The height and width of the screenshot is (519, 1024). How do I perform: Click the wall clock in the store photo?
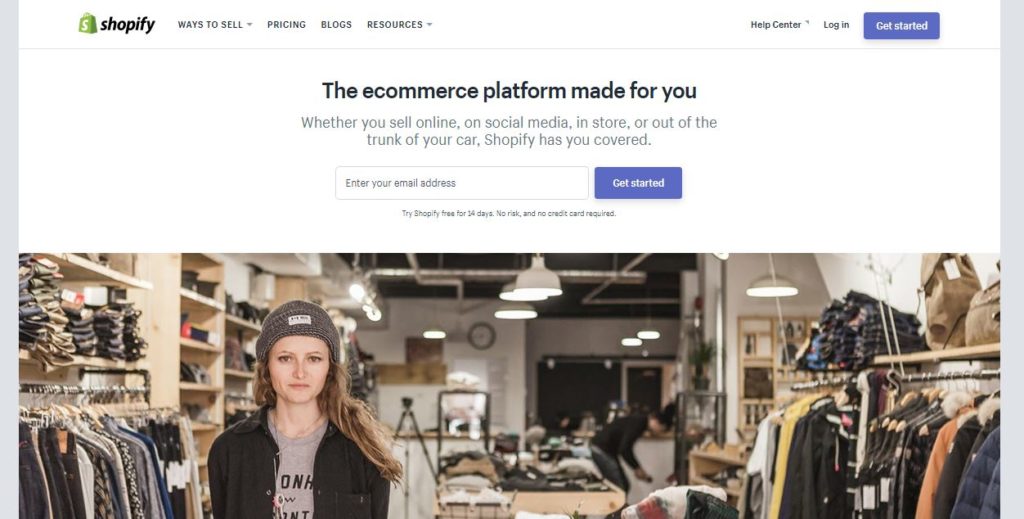pos(481,336)
